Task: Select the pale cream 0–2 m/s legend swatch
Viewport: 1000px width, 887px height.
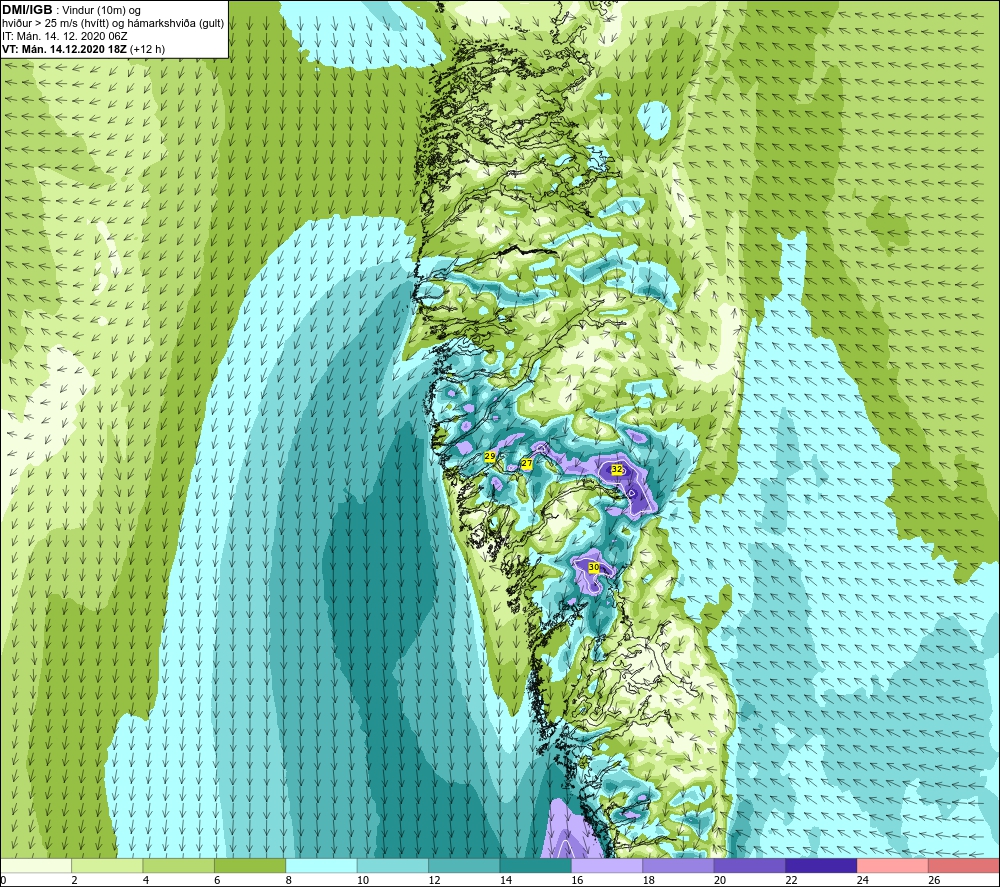Action: coord(36,866)
